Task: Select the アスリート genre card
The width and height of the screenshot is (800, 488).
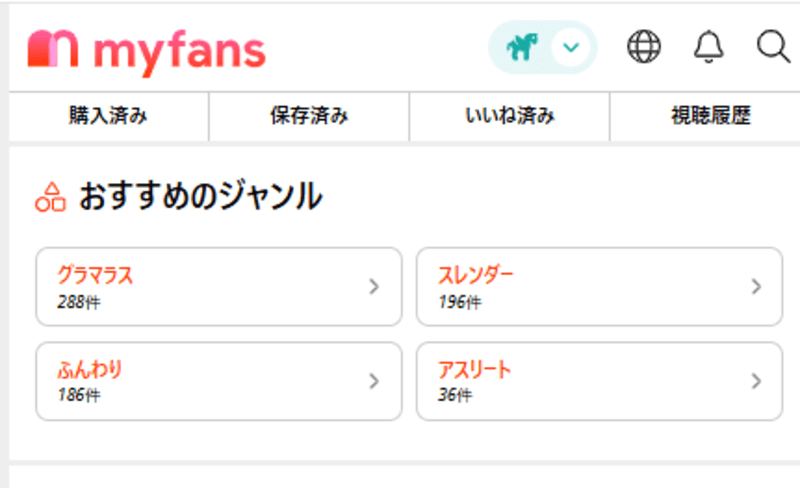Action: tap(599, 381)
